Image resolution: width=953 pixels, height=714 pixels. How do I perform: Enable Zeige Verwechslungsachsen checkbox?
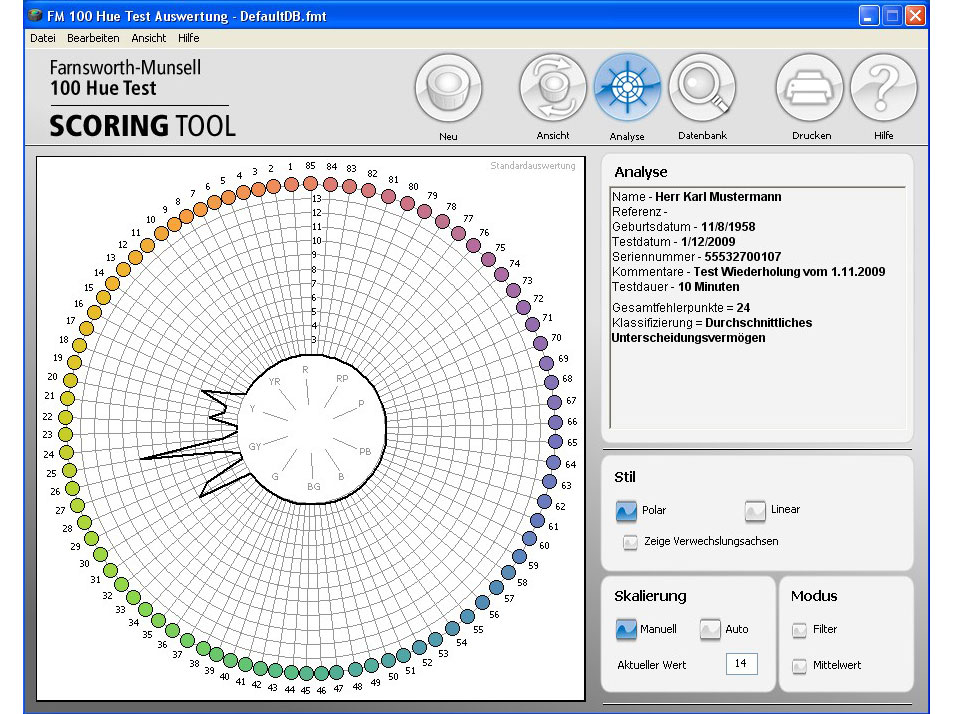tap(630, 541)
